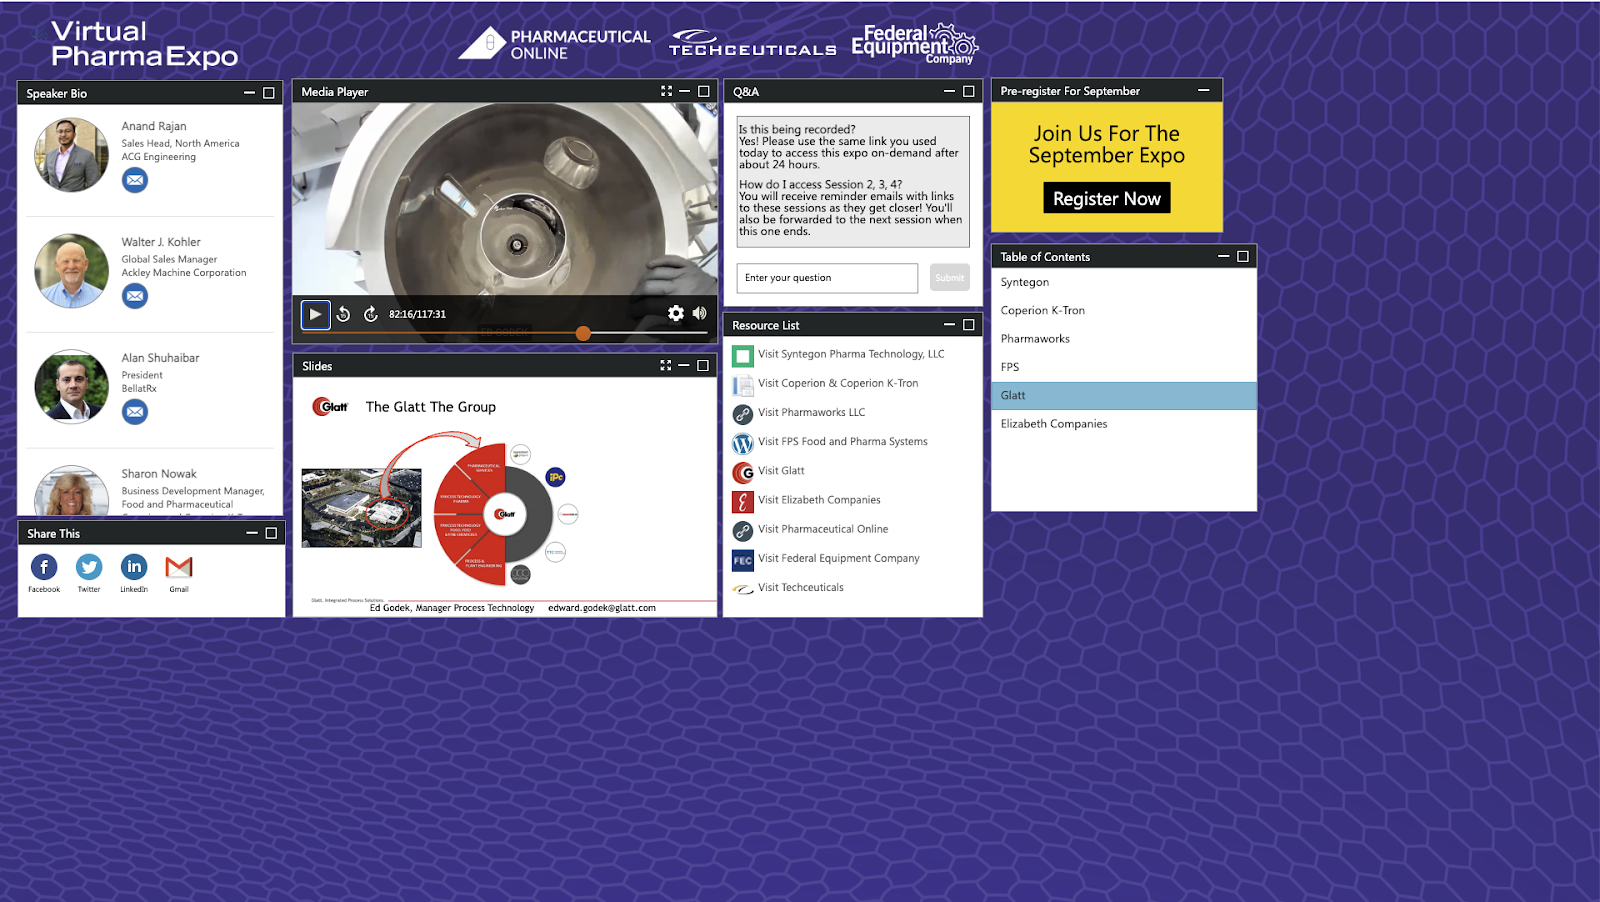The image size is (1600, 902).
Task: Maximize the Q&A panel
Action: (x=968, y=91)
